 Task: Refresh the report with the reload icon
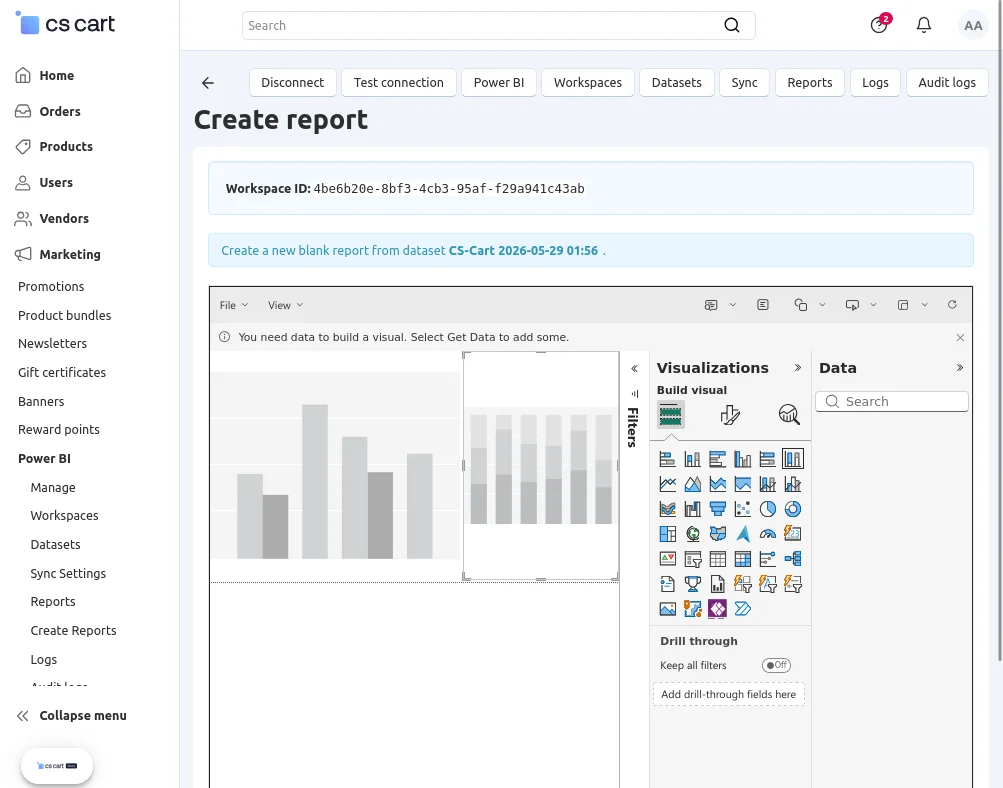[952, 305]
